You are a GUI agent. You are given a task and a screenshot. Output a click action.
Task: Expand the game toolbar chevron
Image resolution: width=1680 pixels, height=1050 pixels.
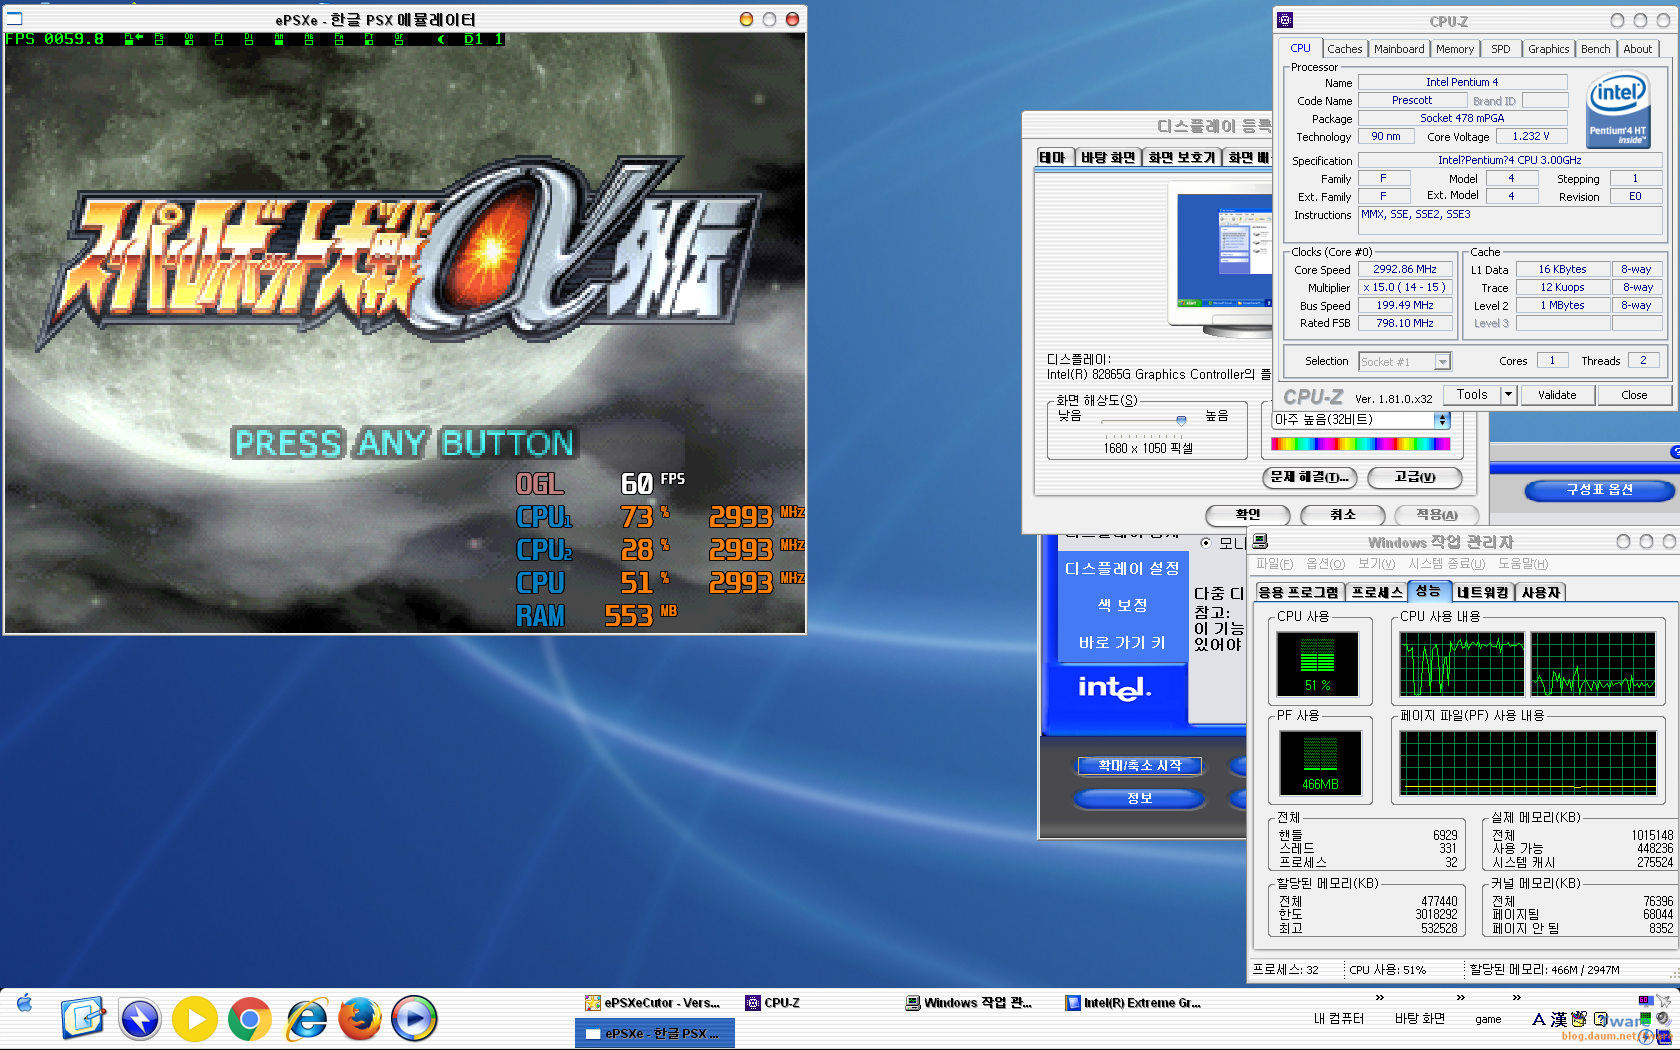pyautogui.click(x=1517, y=998)
